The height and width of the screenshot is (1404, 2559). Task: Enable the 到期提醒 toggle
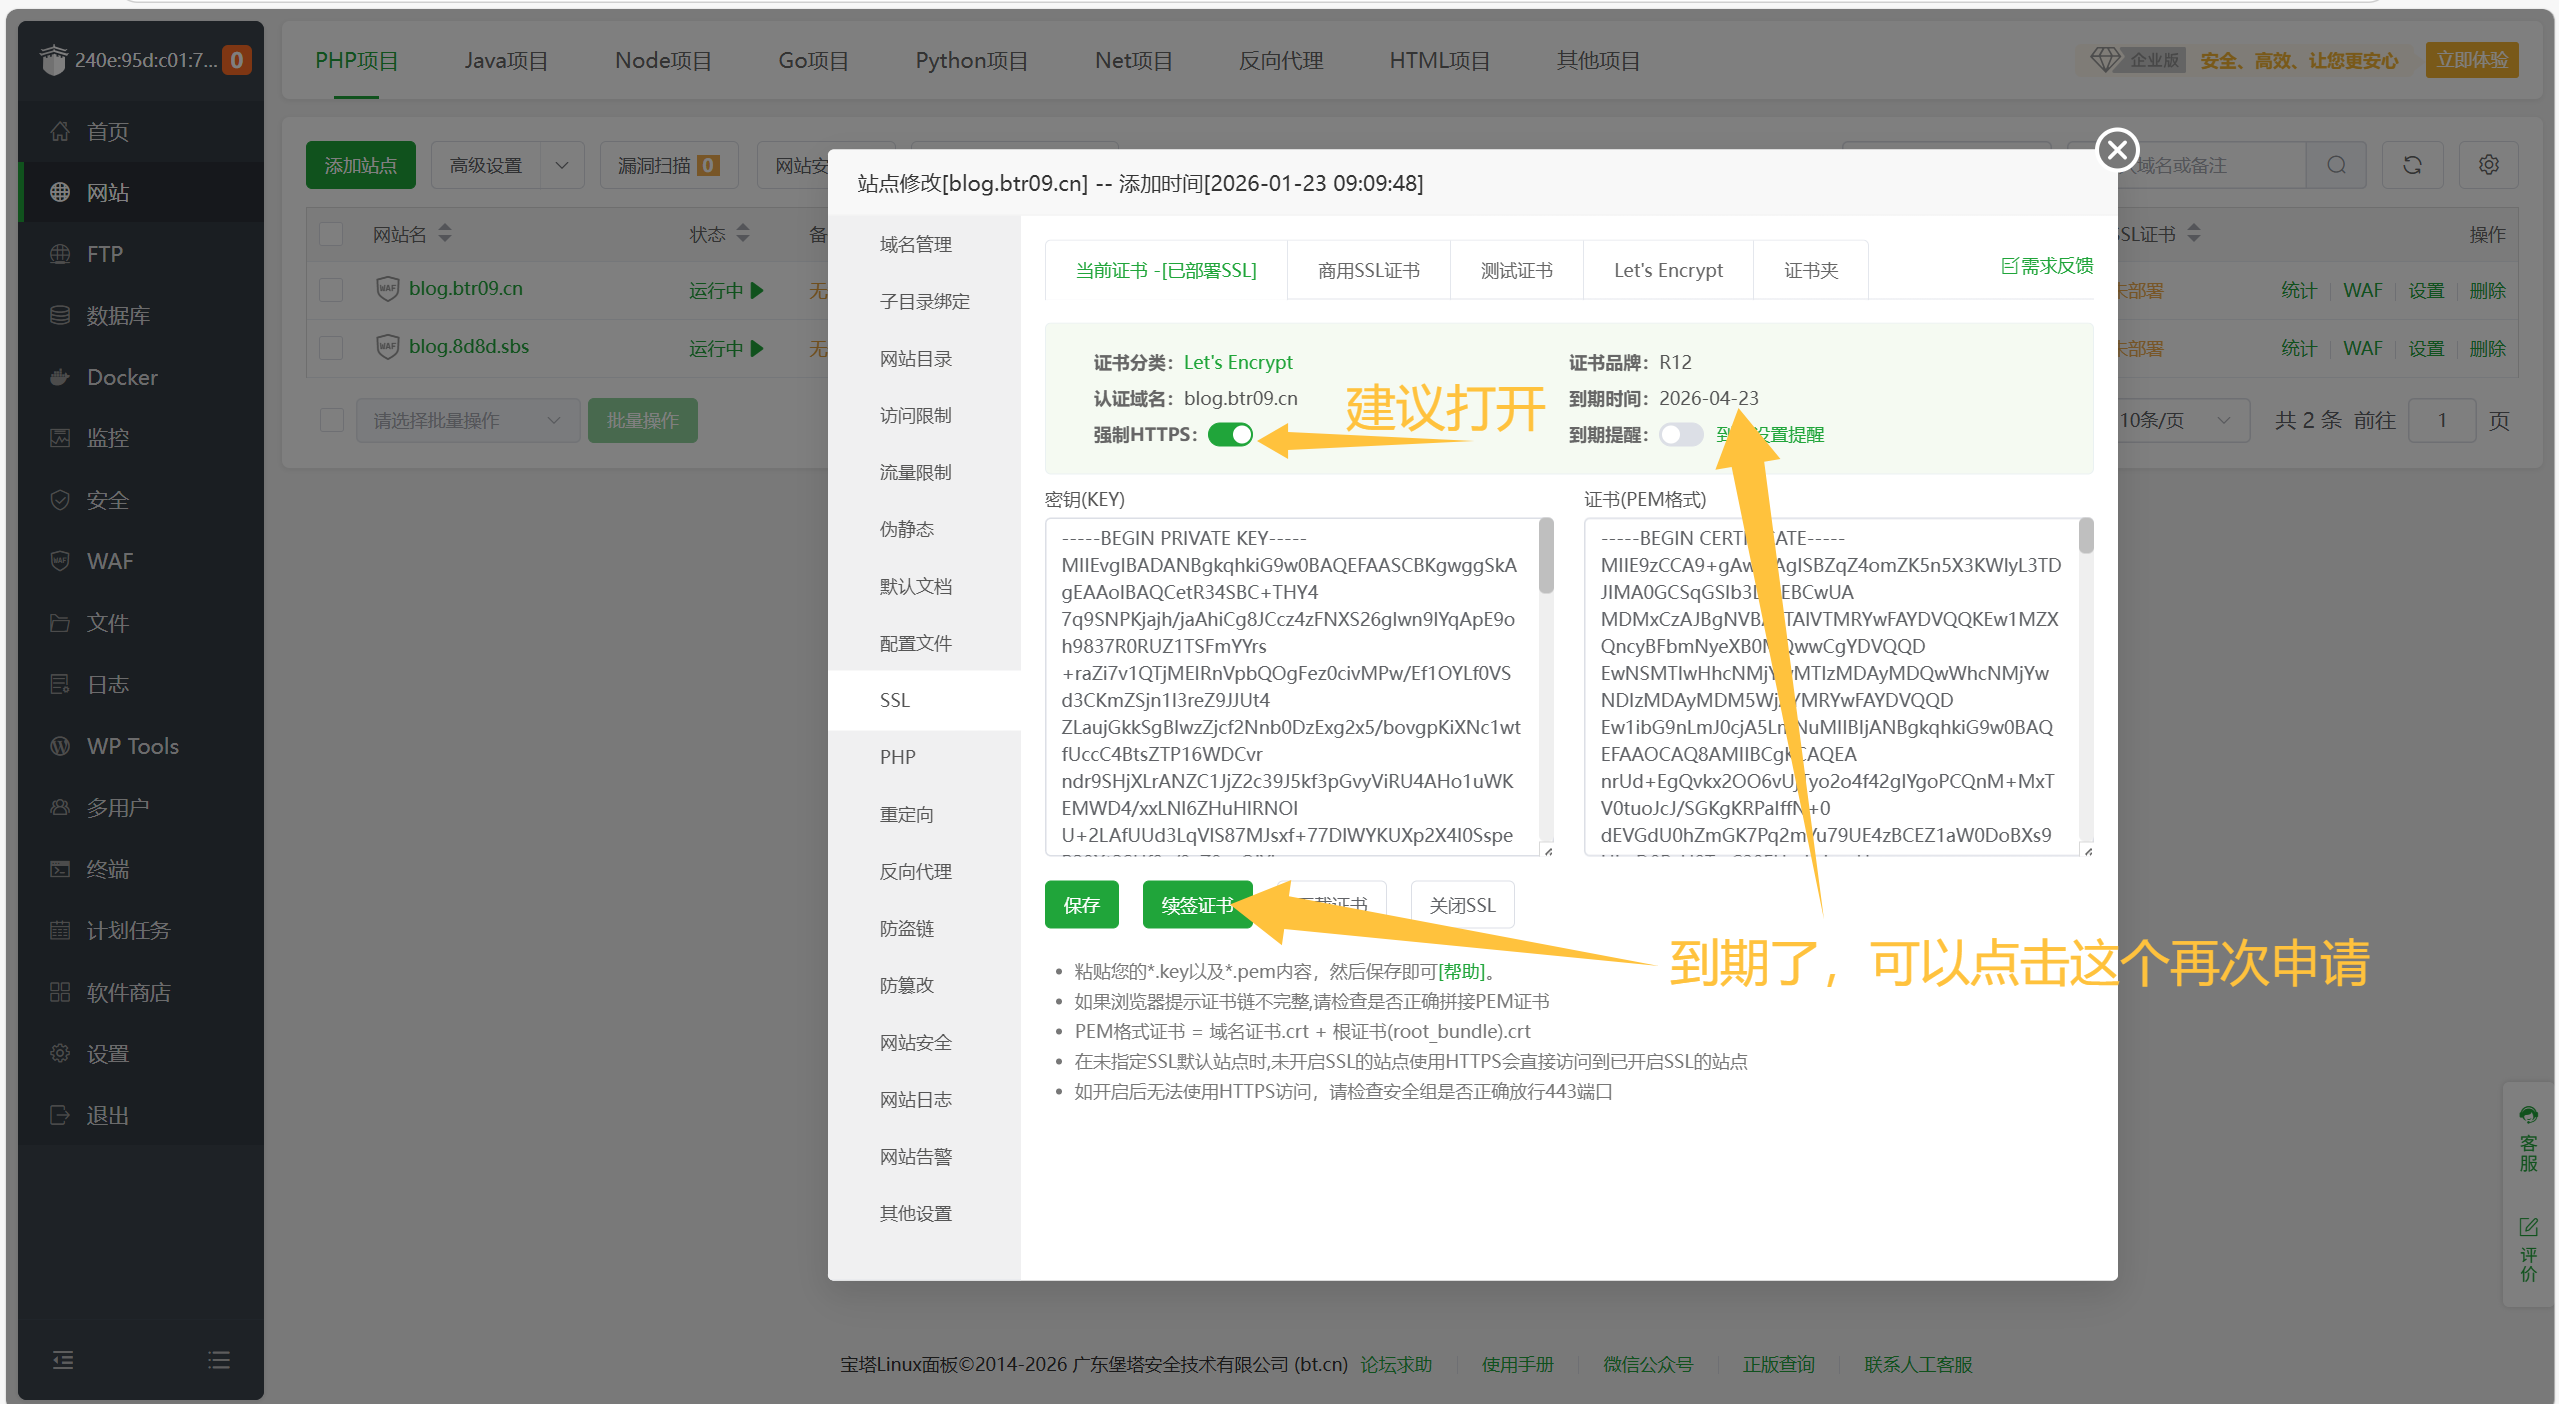point(1679,434)
